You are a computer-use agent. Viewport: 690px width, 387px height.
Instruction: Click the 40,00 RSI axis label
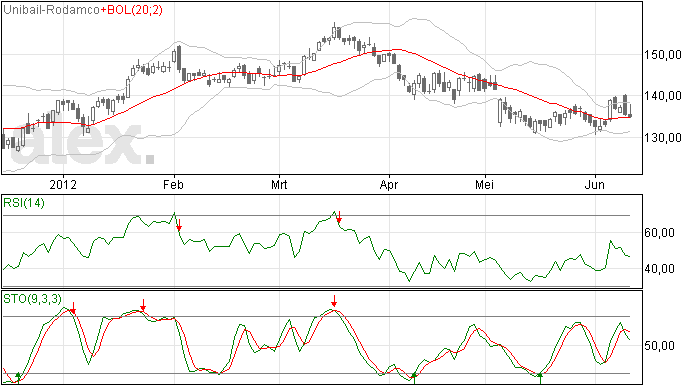pos(659,269)
